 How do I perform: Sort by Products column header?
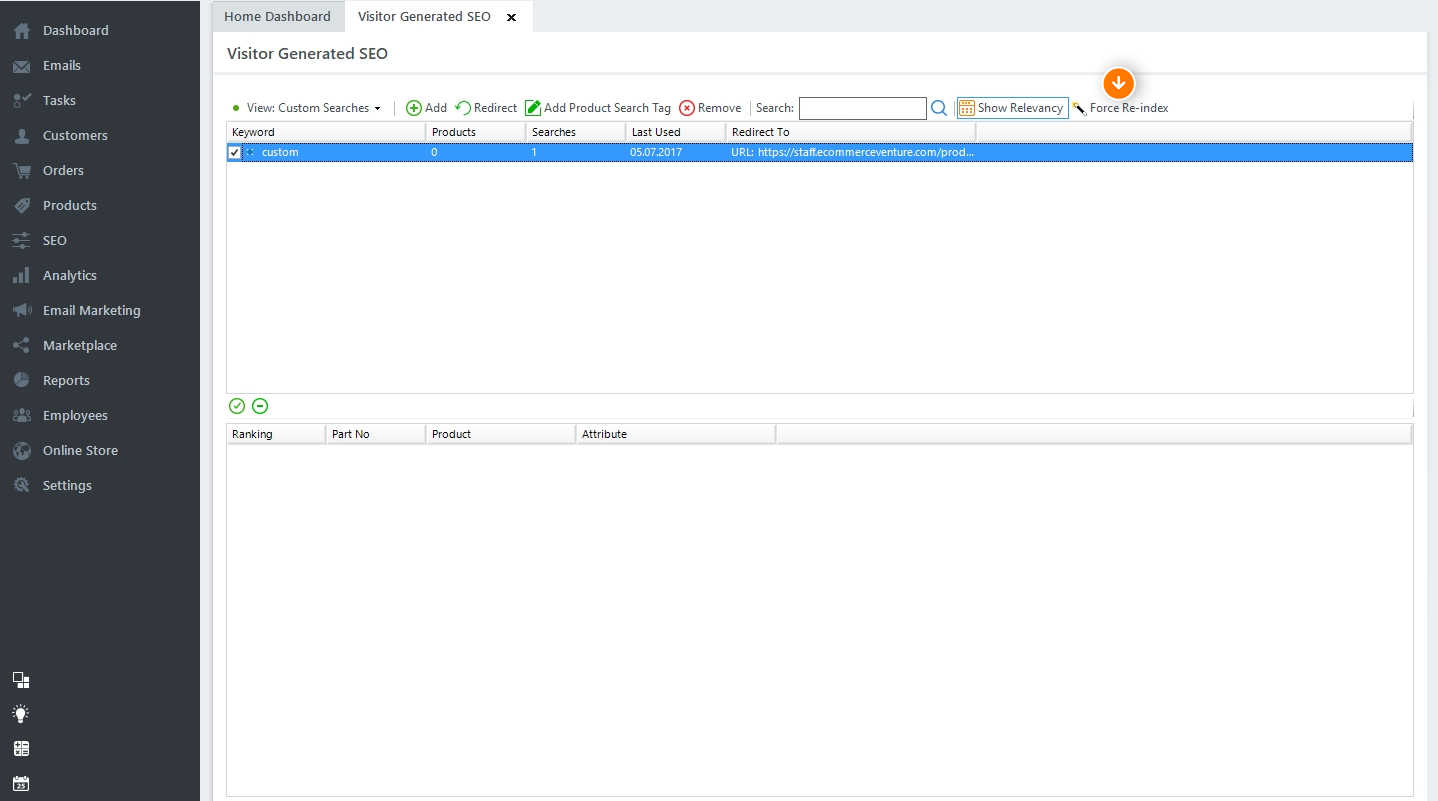pos(476,132)
